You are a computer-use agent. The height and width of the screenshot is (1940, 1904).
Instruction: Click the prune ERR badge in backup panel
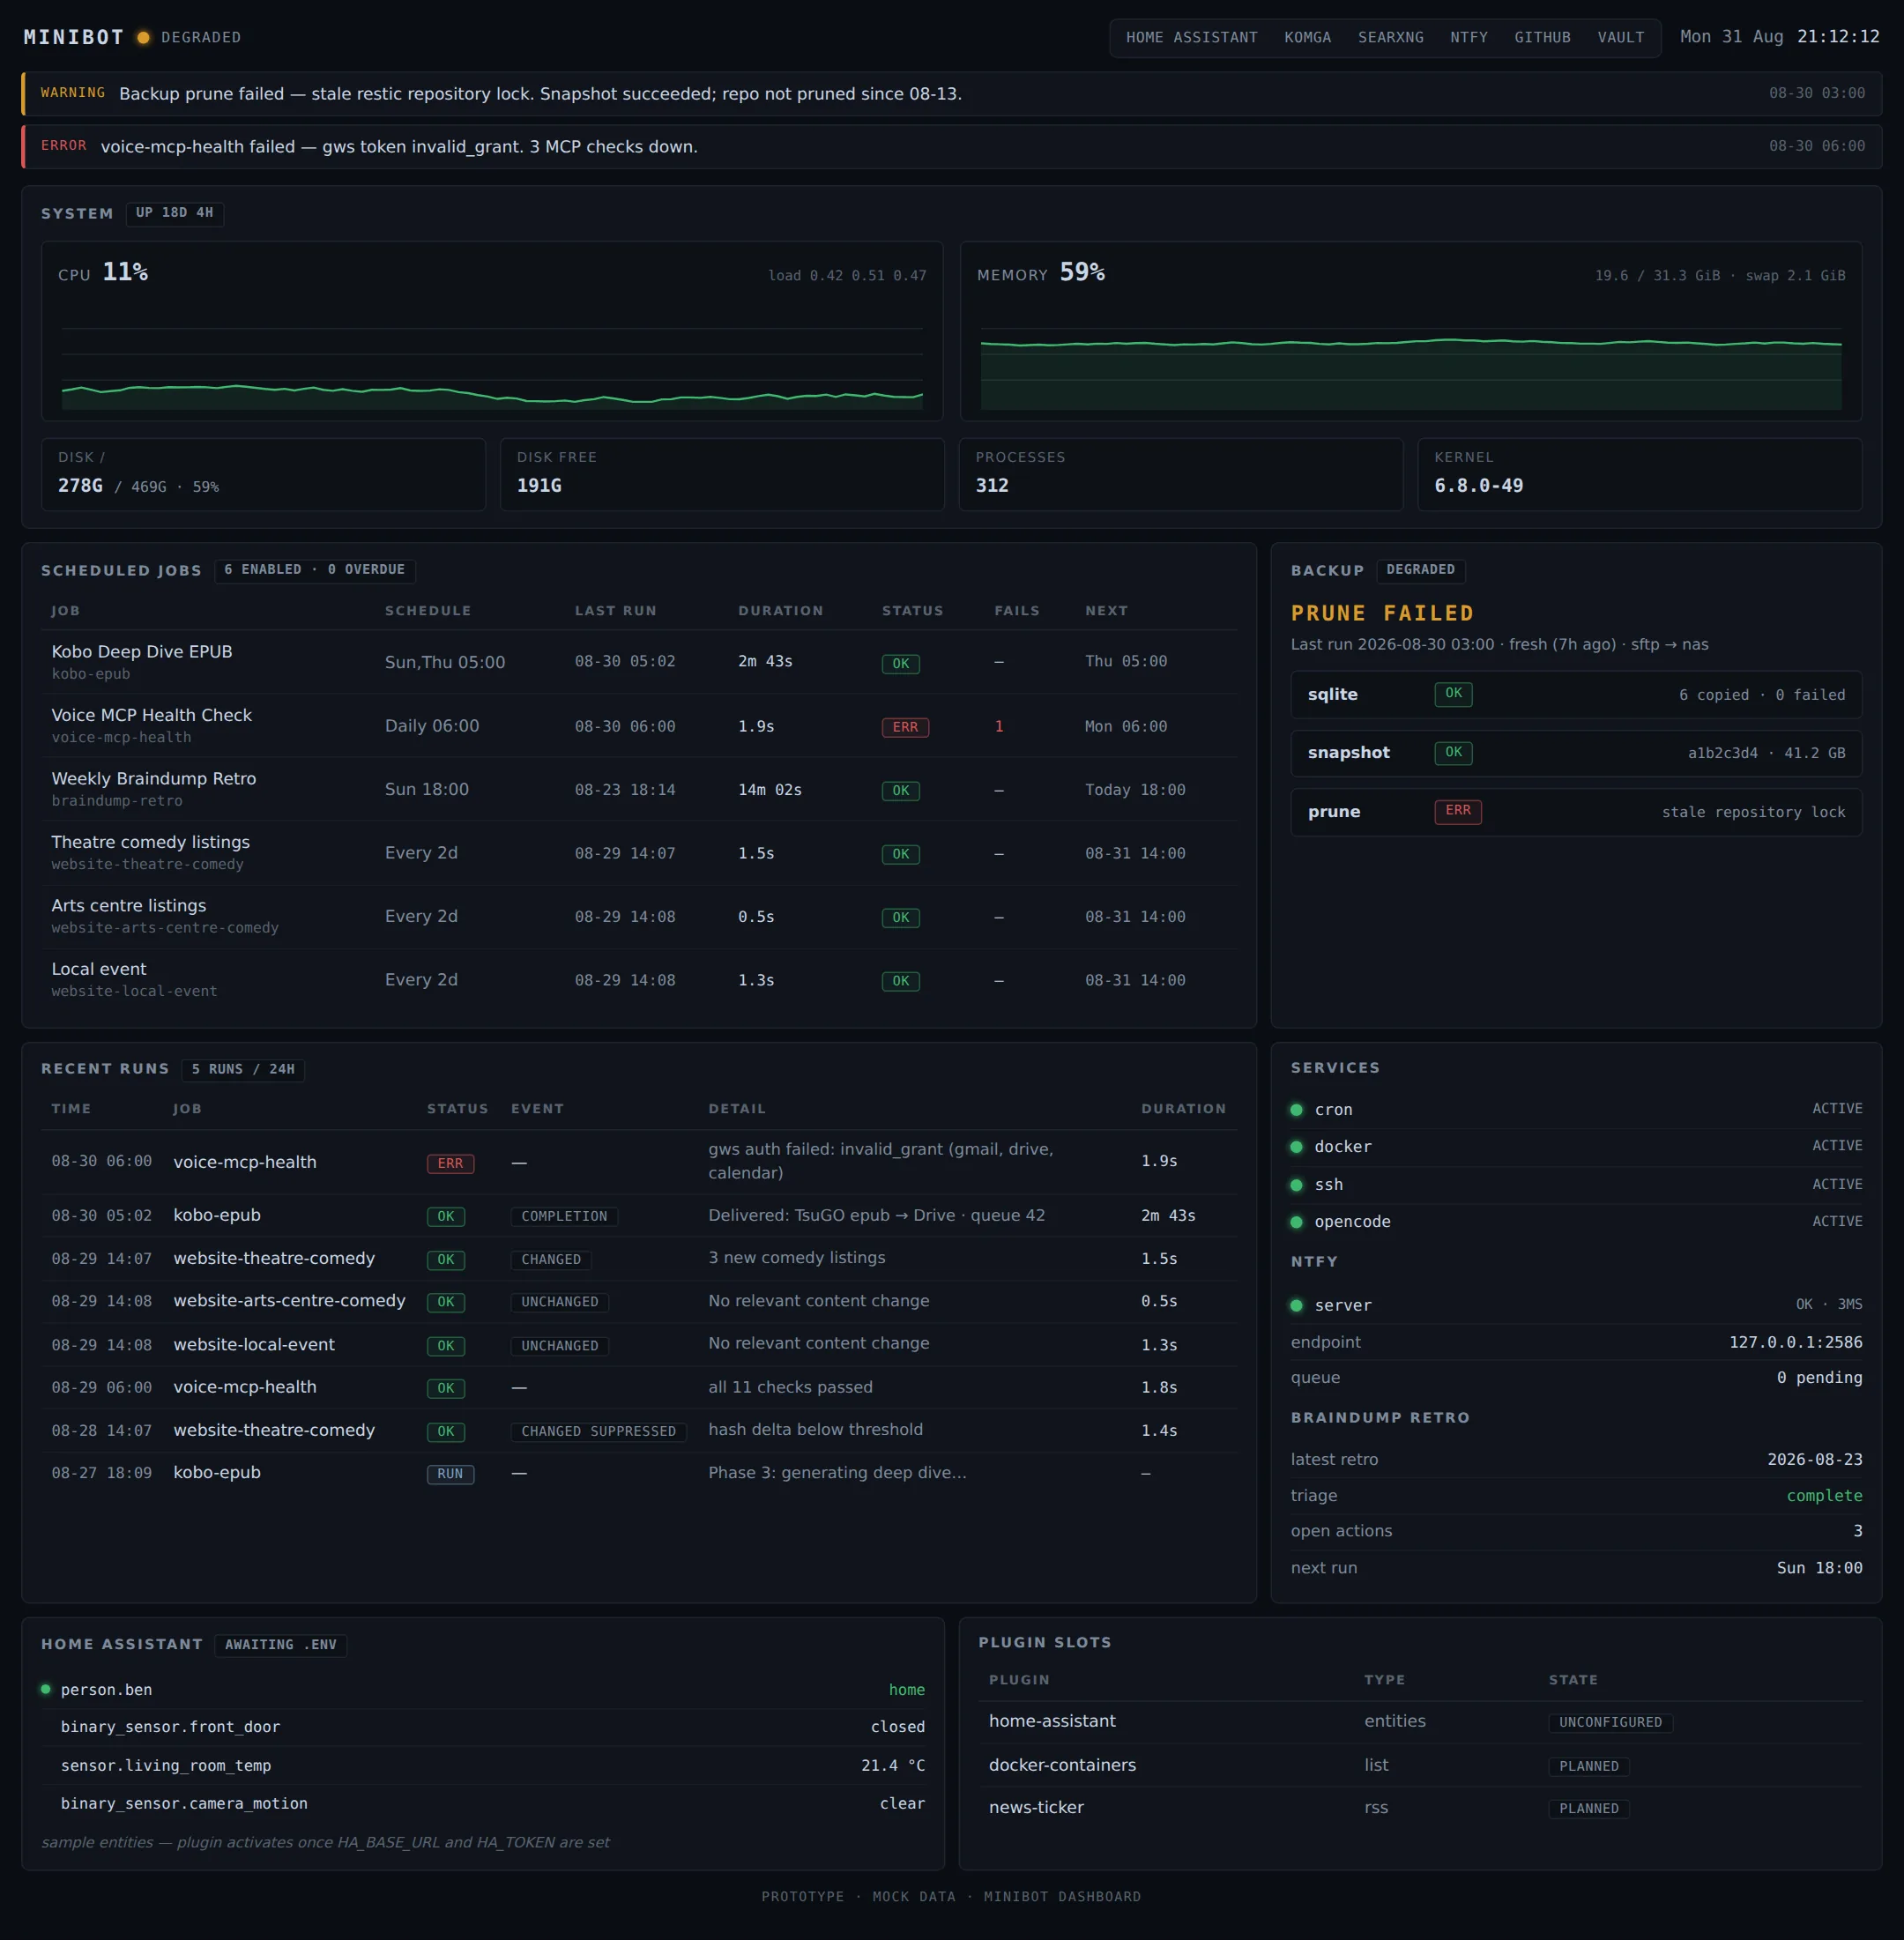[1458, 811]
